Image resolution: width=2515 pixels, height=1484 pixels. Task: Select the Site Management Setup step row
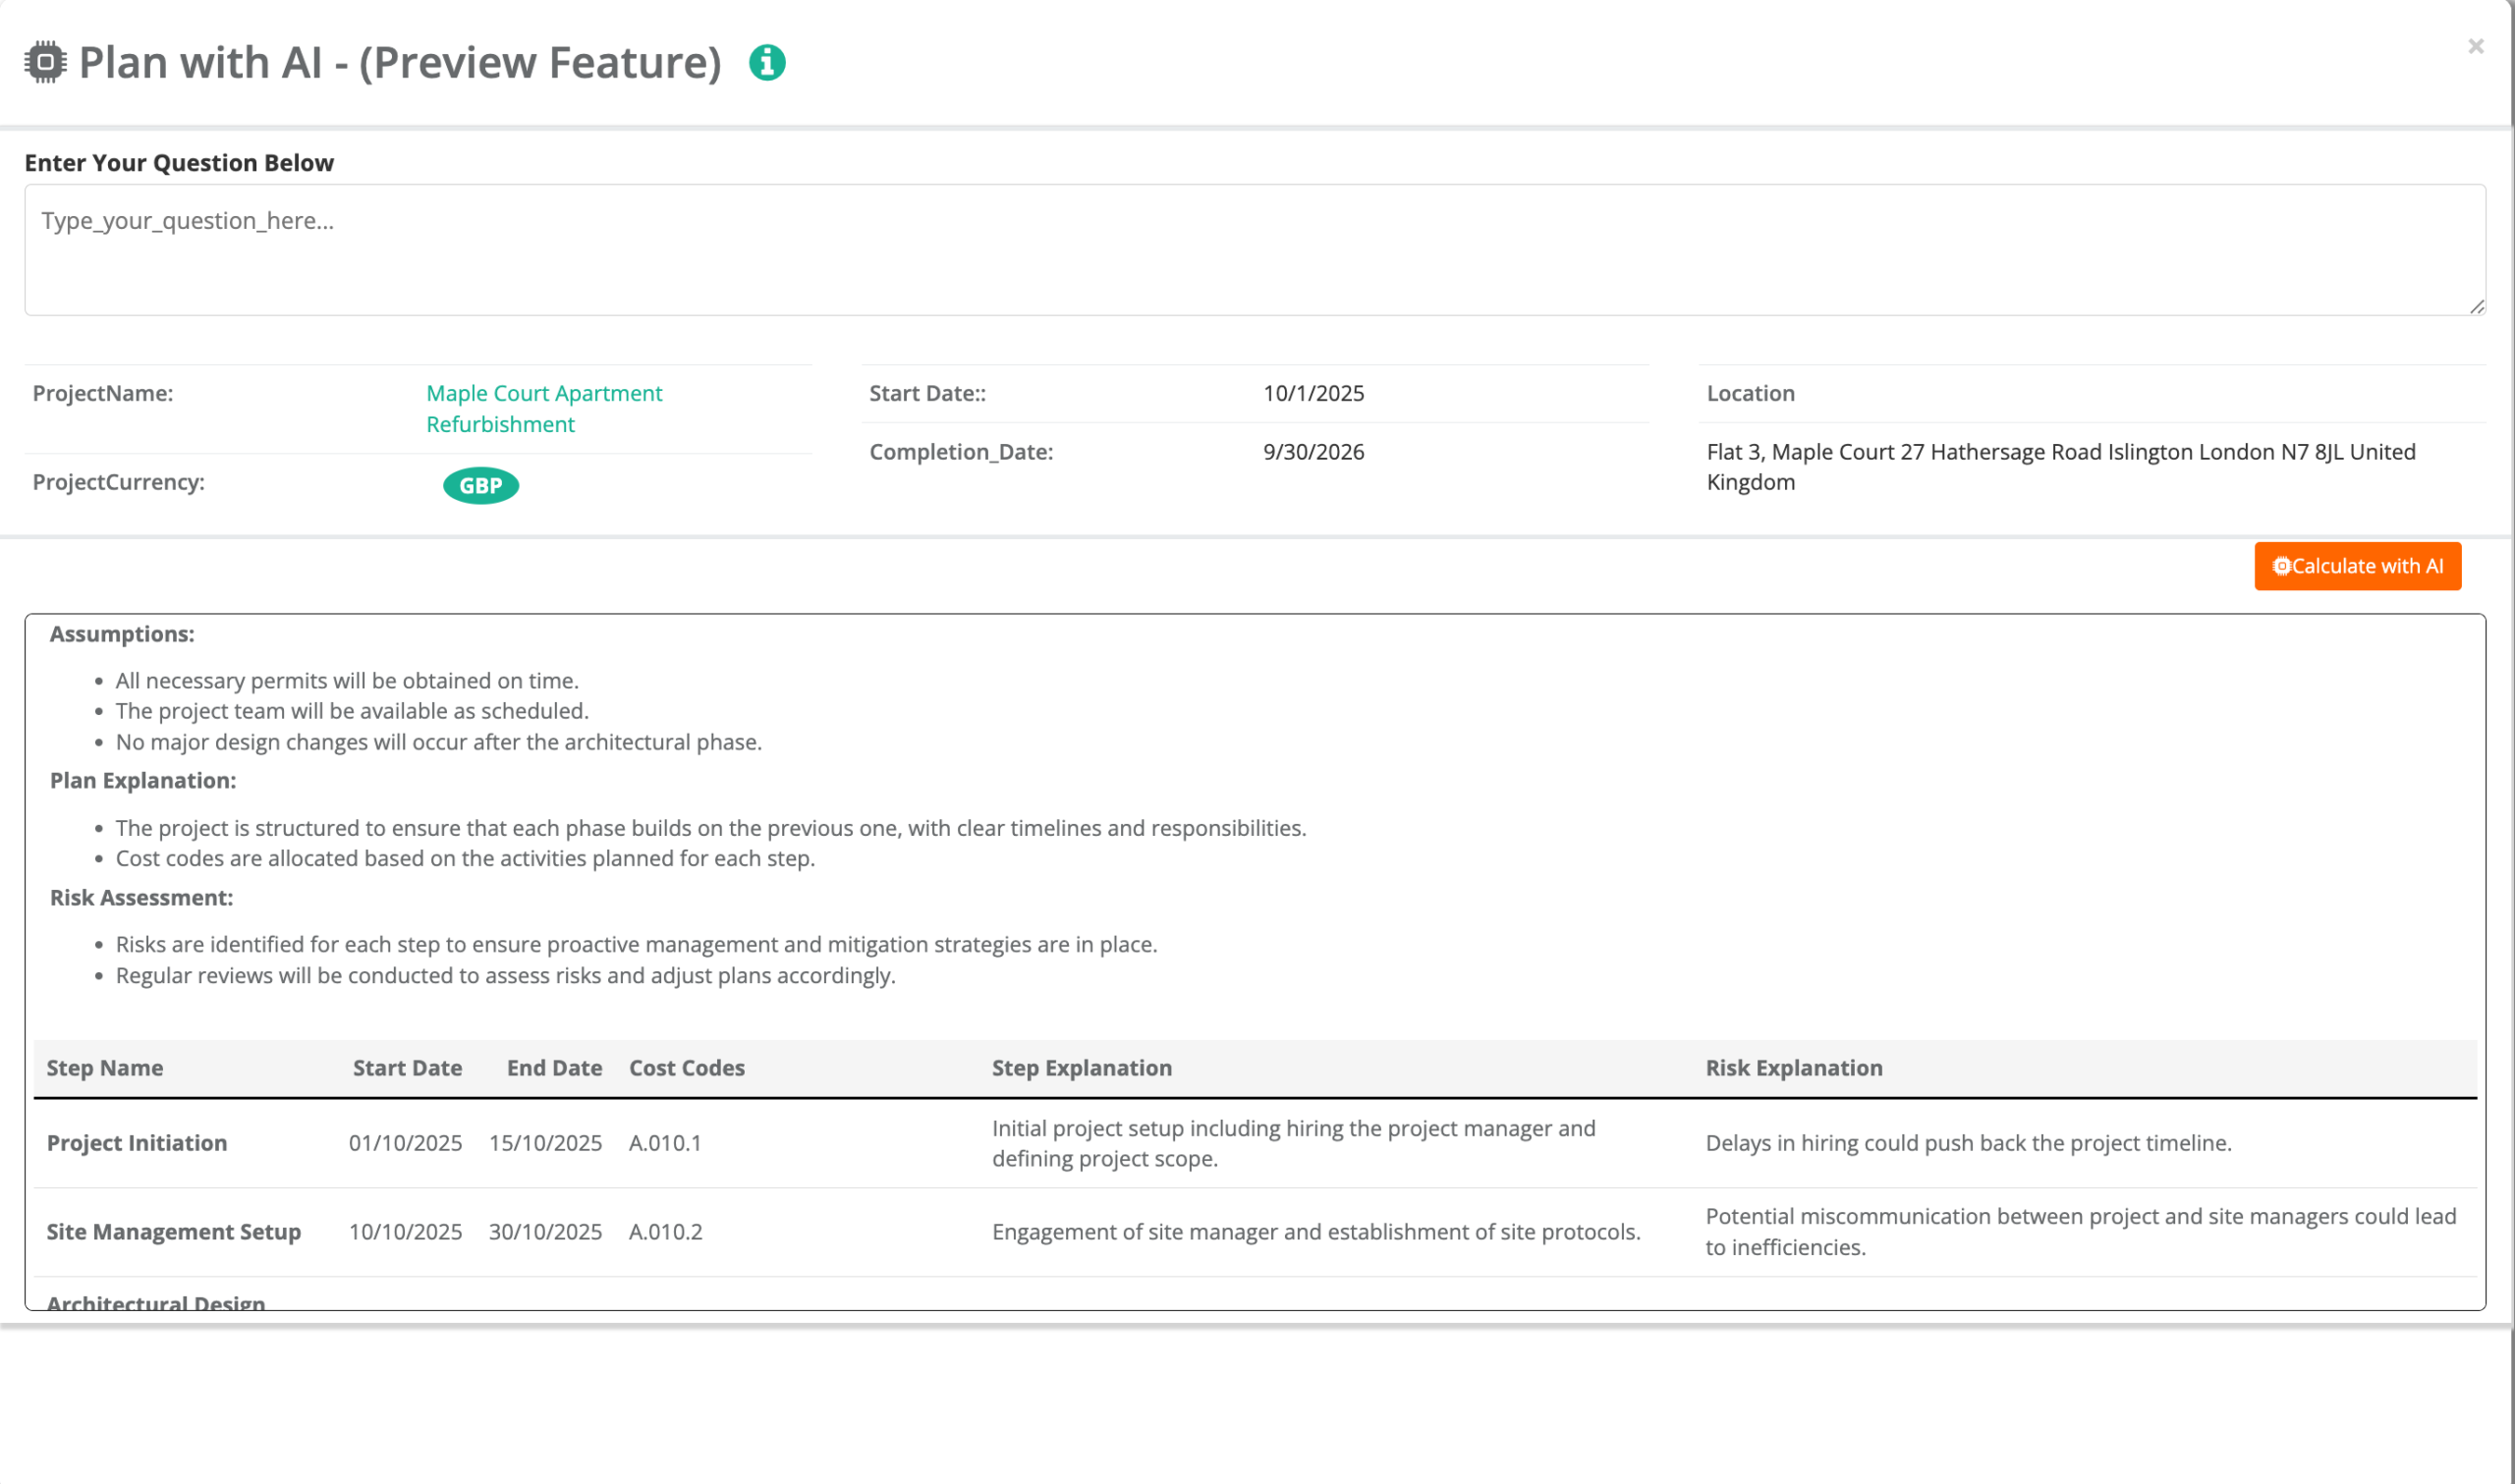(174, 1232)
